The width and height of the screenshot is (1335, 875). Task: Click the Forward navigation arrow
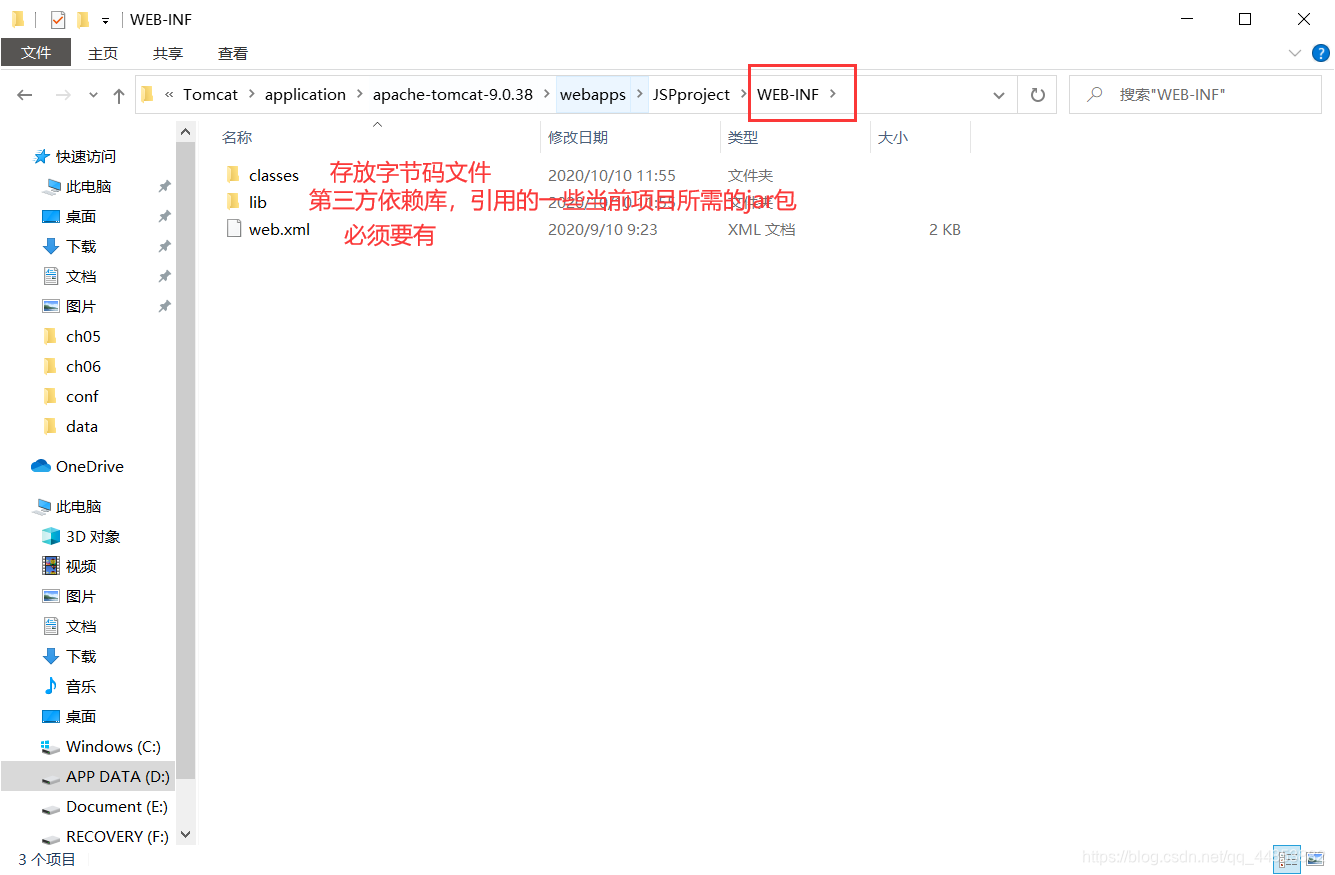coord(63,95)
